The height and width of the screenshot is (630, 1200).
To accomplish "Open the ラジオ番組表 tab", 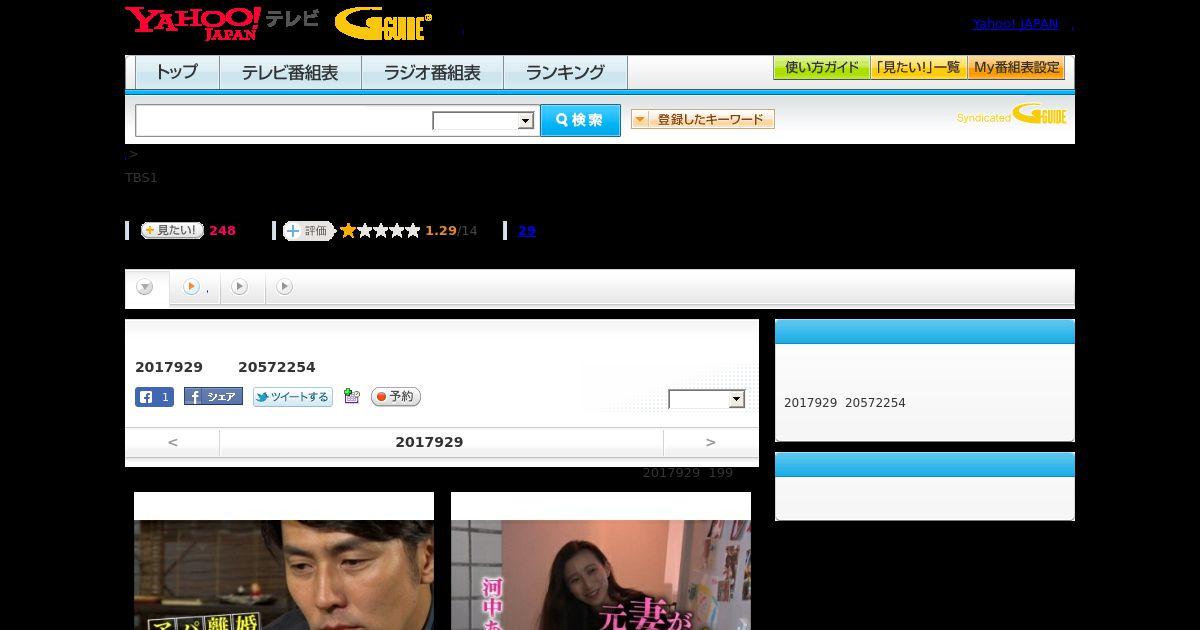I will click(432, 72).
